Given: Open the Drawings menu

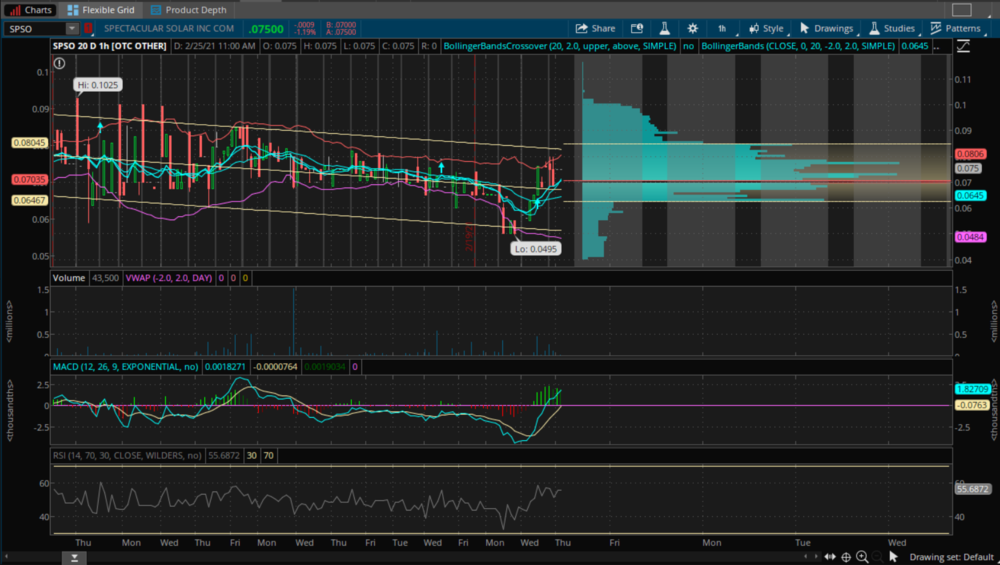Looking at the screenshot, I should [x=826, y=29].
